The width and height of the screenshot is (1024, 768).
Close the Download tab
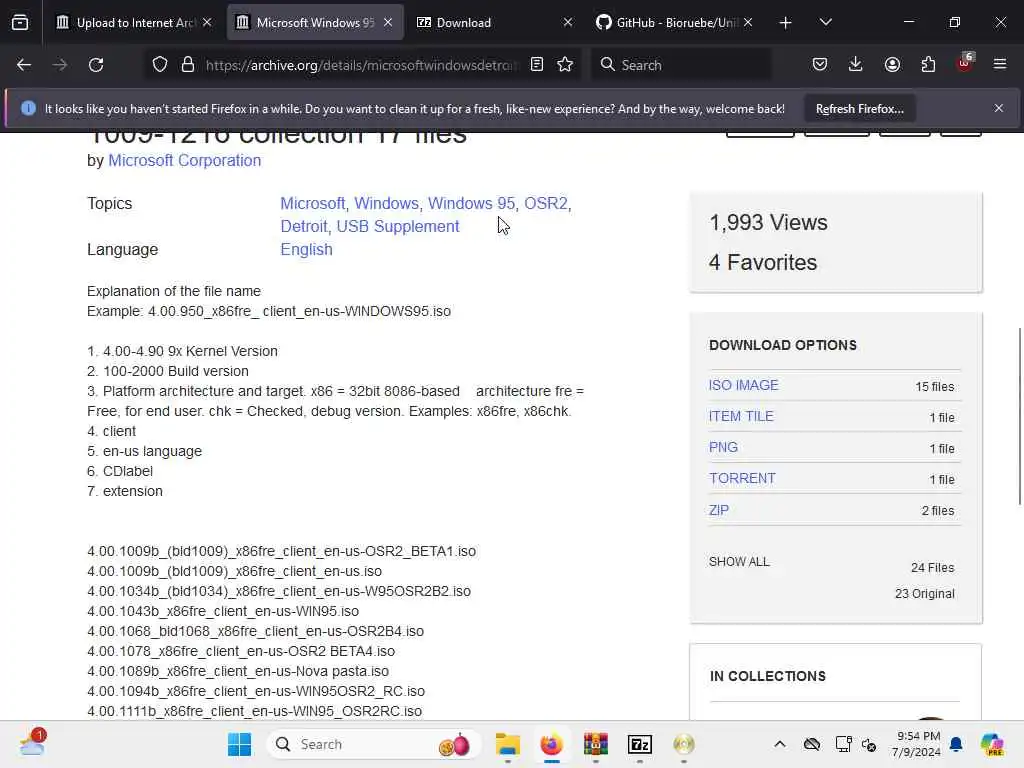tap(568, 23)
